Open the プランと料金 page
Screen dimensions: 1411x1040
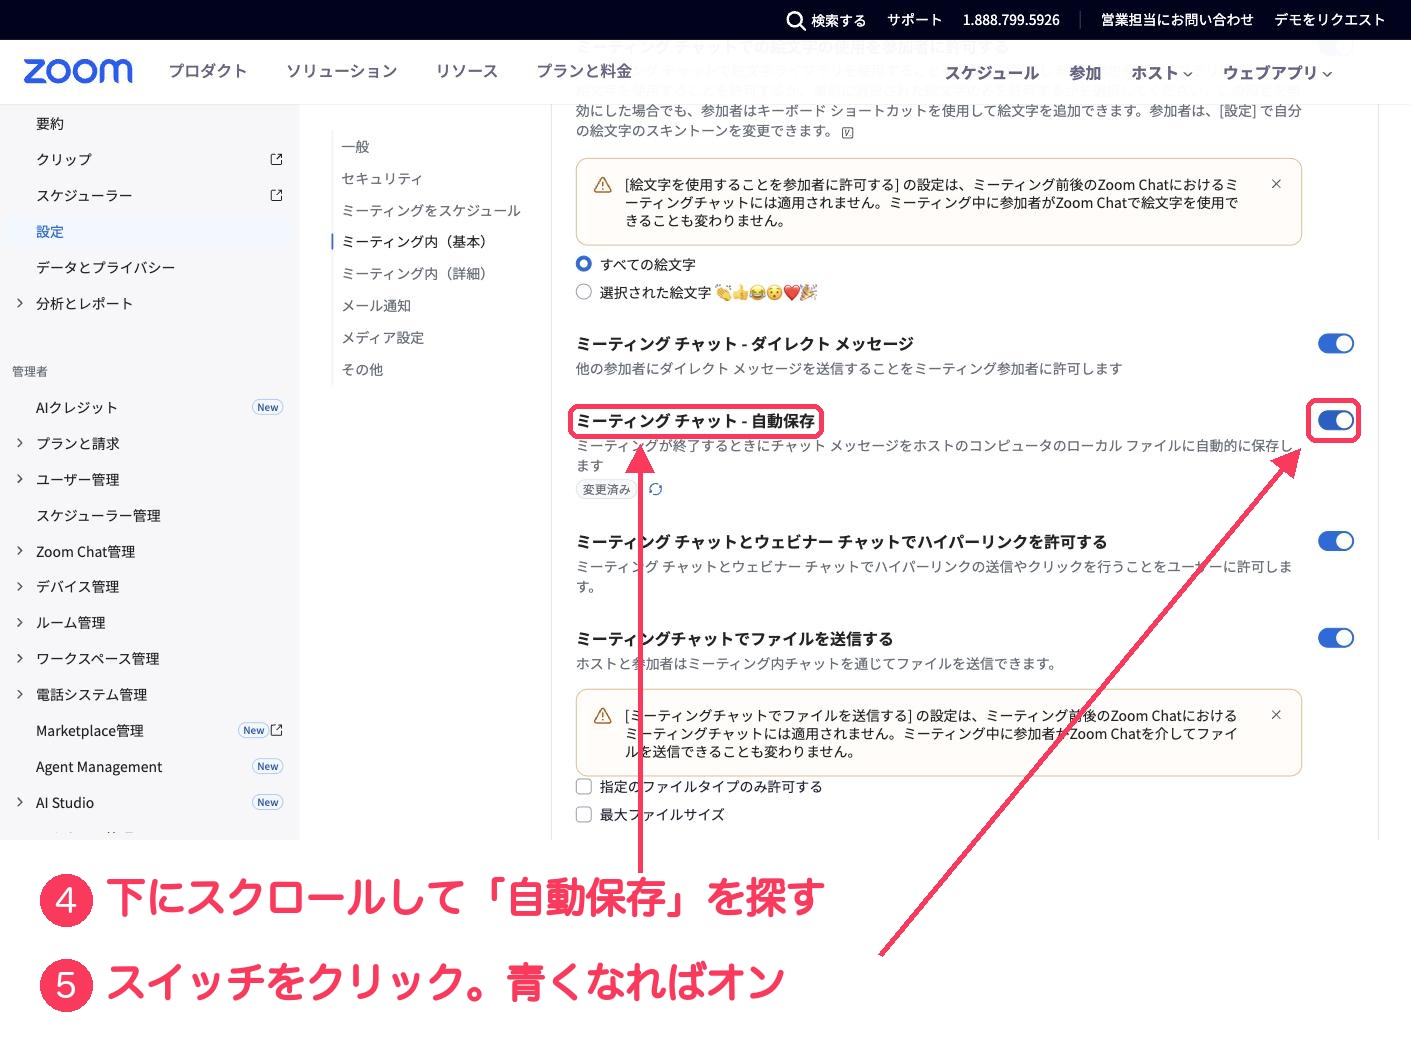coord(584,71)
